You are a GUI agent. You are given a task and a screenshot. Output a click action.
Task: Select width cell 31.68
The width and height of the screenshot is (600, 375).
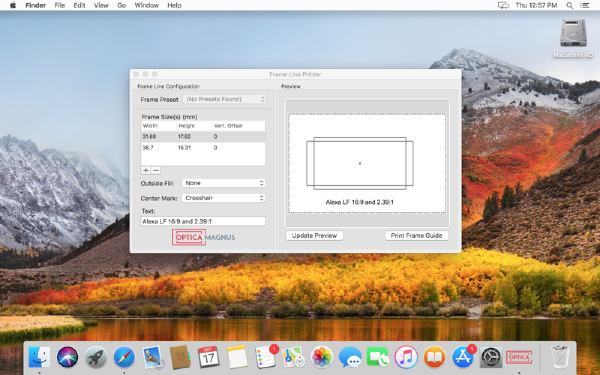tap(150, 137)
